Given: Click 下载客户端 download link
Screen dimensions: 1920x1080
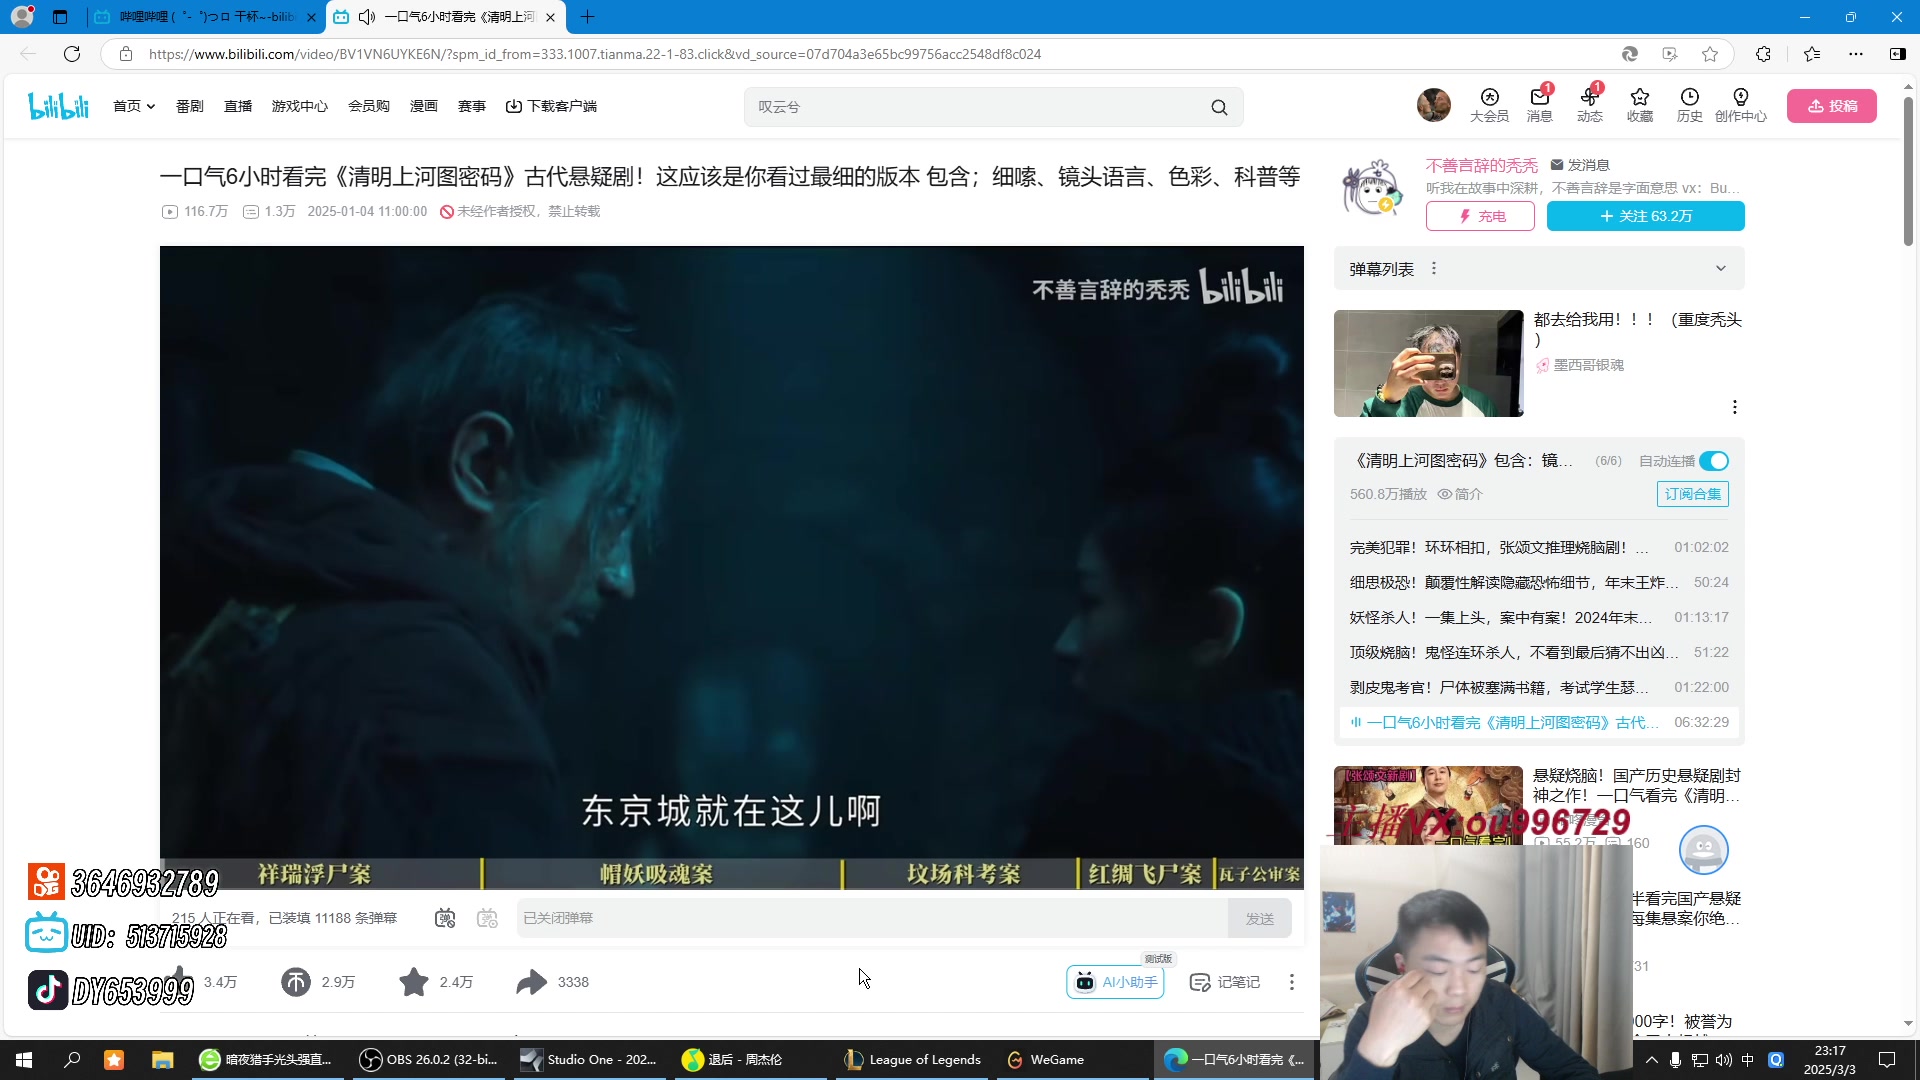Looking at the screenshot, I should 551,106.
